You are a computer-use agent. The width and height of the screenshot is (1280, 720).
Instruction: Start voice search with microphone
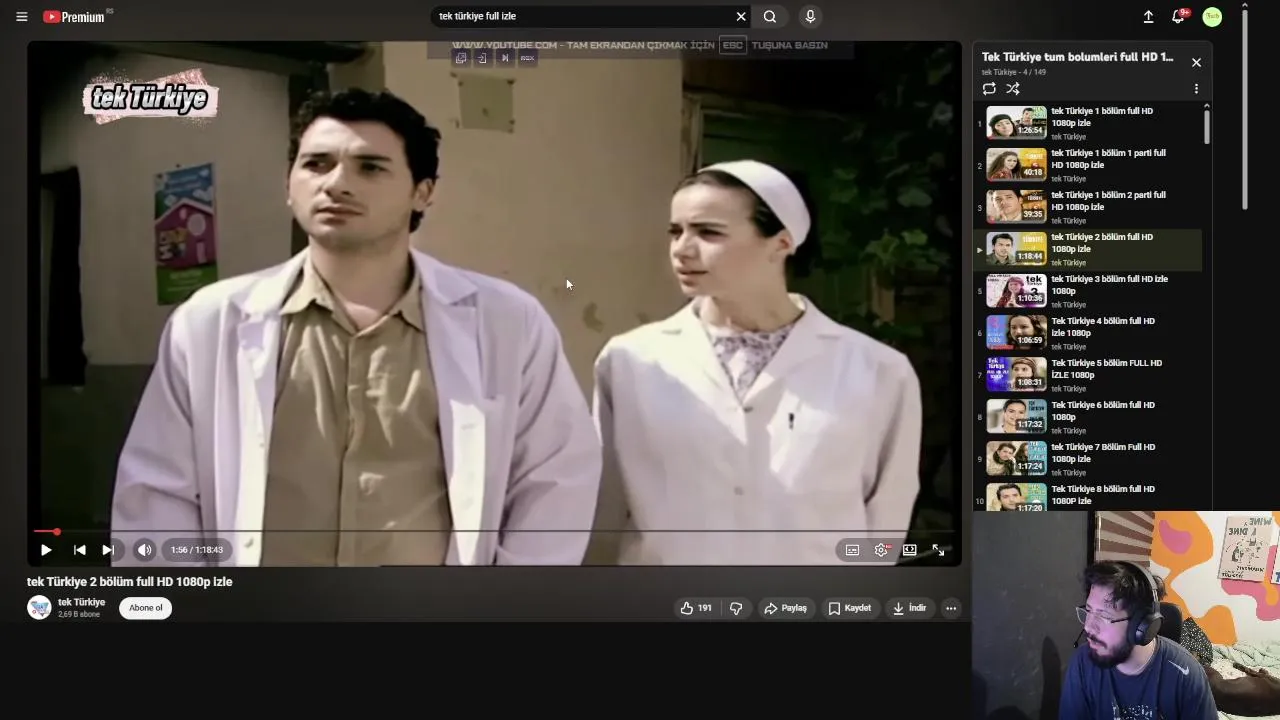click(x=810, y=17)
